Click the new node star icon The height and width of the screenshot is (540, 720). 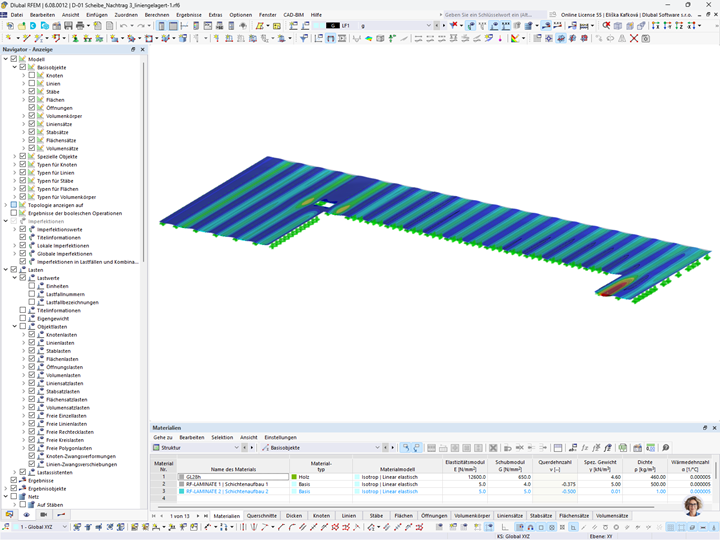click(x=9, y=39)
